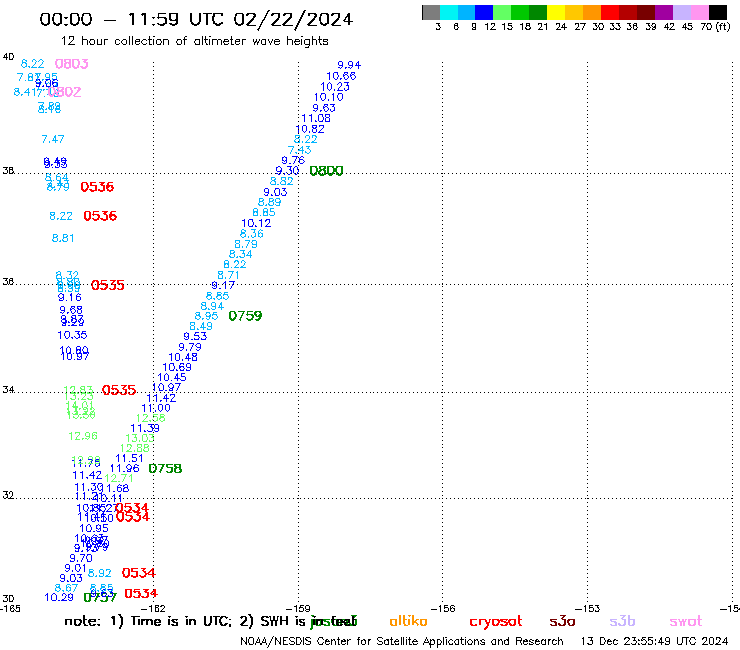Viewport: 740px width, 650px height.
Task: Select the 11.96 wave height value
Action: click(125, 468)
